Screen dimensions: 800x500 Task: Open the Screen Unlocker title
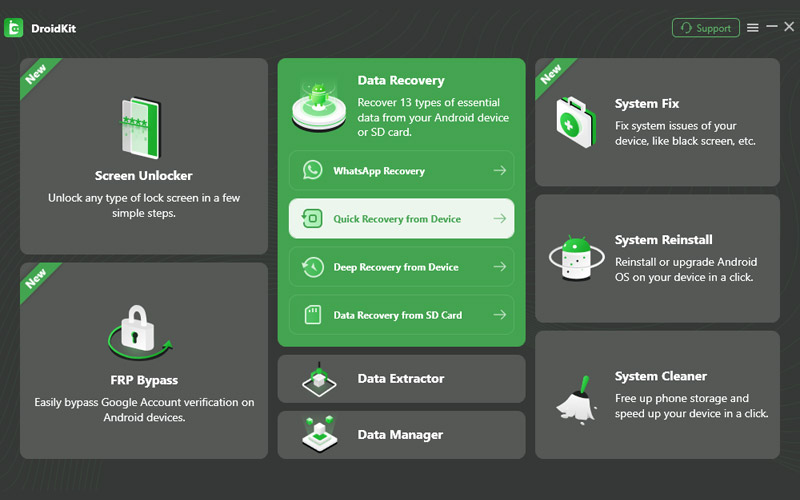tap(143, 176)
